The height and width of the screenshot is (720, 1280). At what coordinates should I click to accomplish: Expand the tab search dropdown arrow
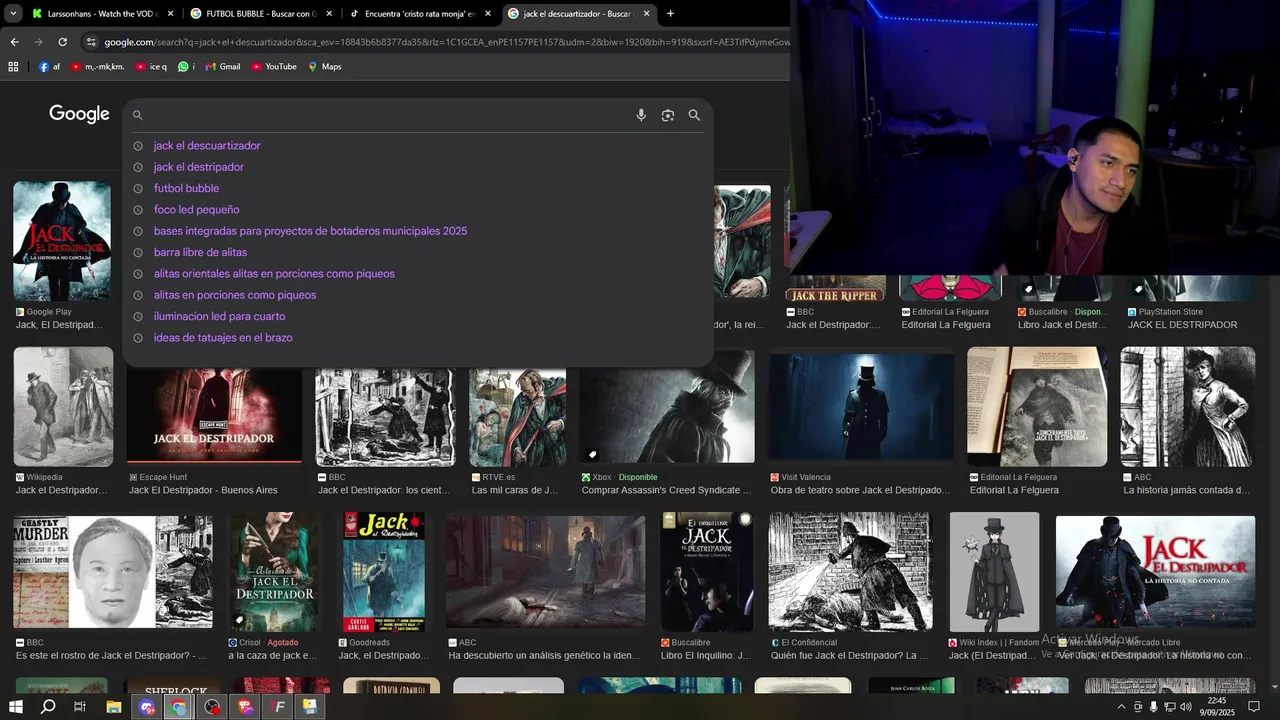13,14
